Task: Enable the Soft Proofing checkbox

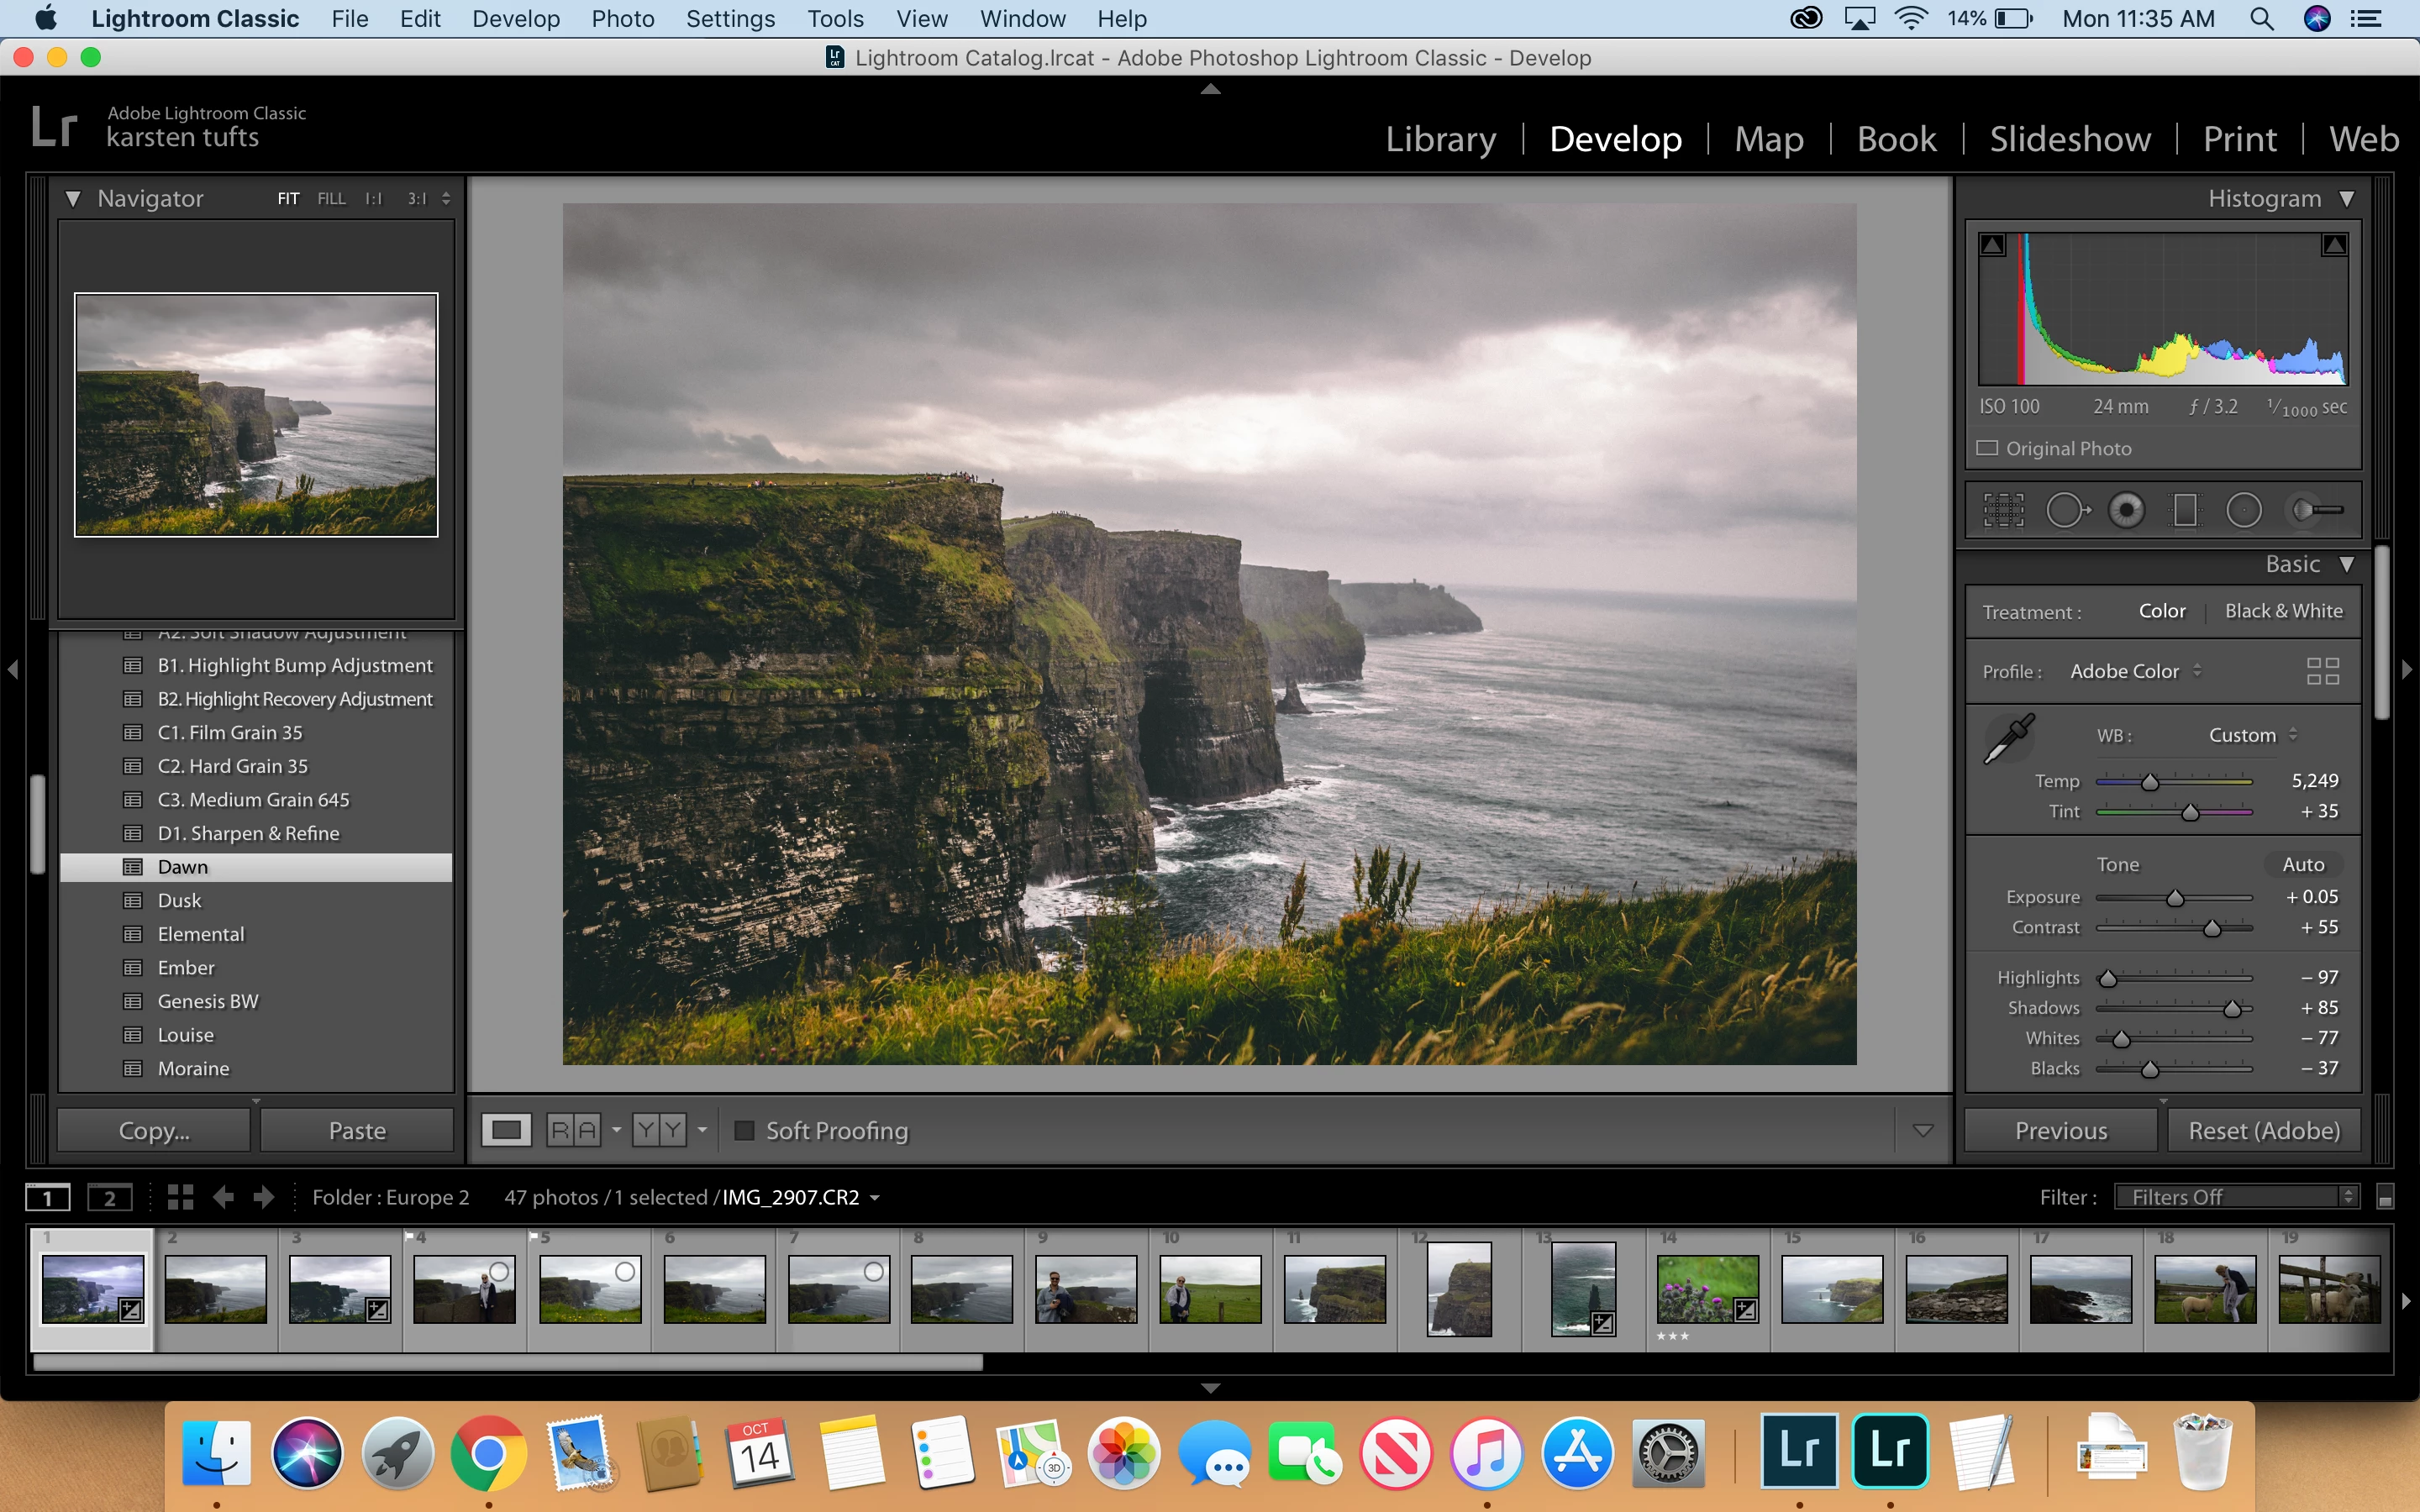Action: 744,1130
